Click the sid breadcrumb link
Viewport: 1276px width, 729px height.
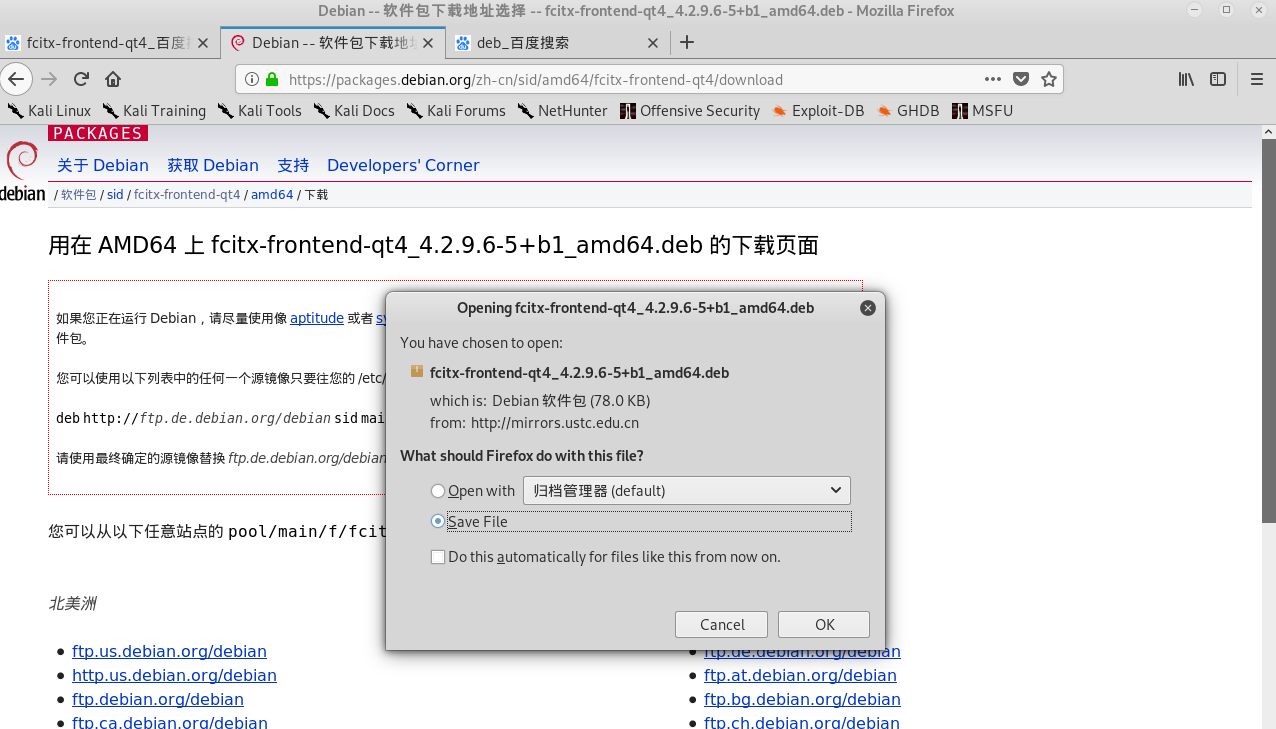(115, 195)
